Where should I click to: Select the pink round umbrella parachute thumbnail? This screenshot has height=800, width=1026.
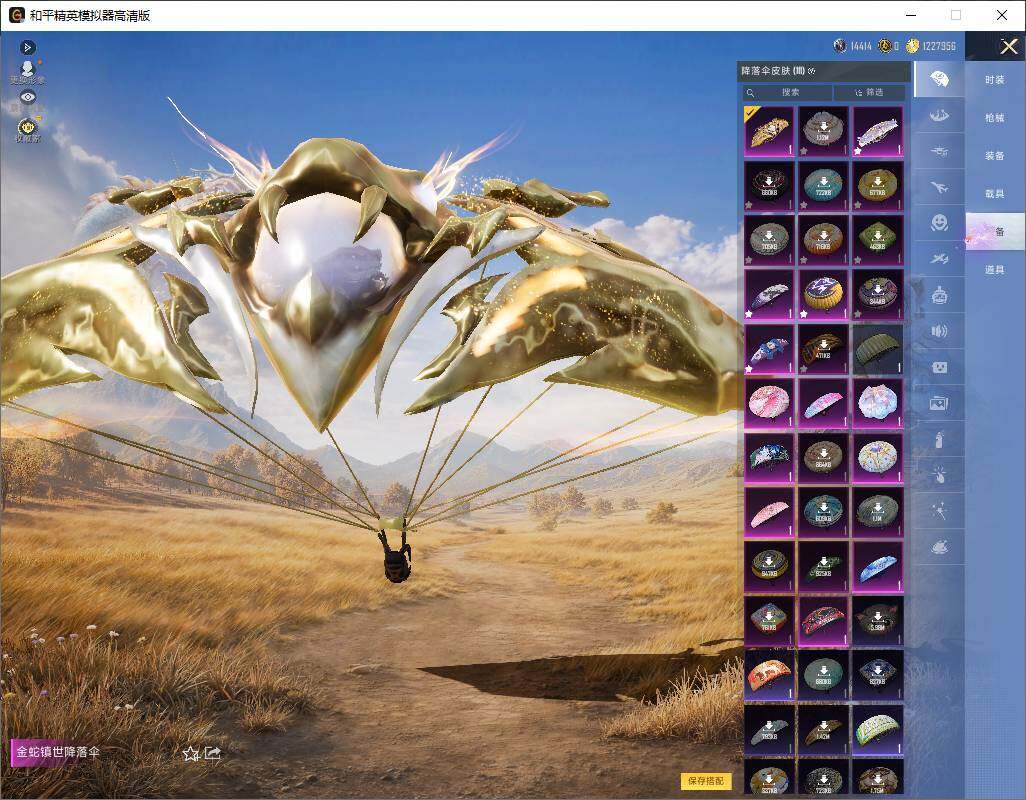[x=770, y=403]
